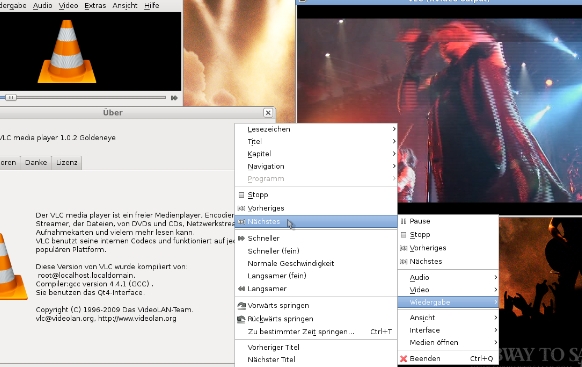This screenshot has width=582, height=367.
Task: Close the Über dialog
Action: (x=268, y=113)
